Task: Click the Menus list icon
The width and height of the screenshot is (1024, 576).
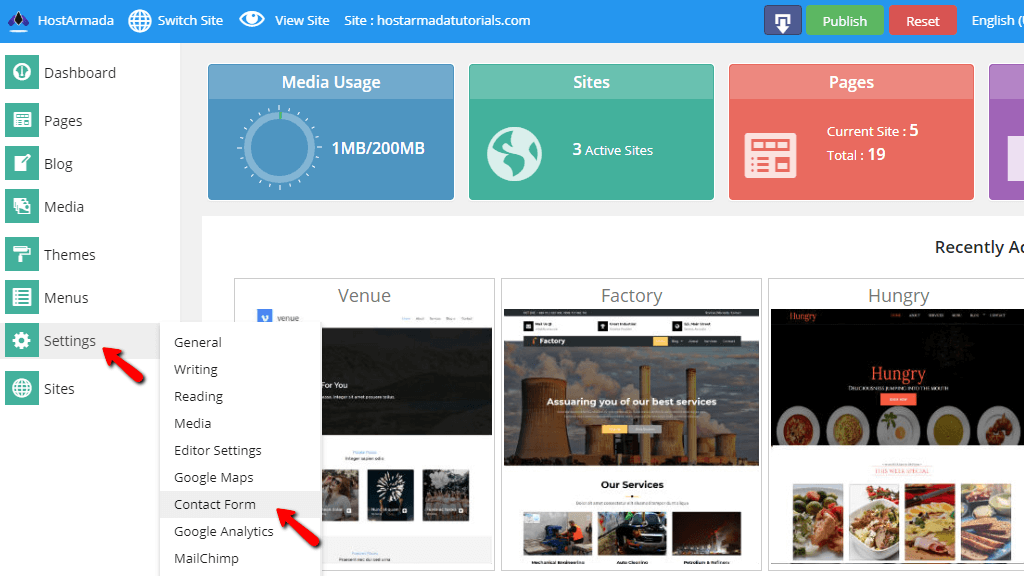Action: tap(22, 297)
